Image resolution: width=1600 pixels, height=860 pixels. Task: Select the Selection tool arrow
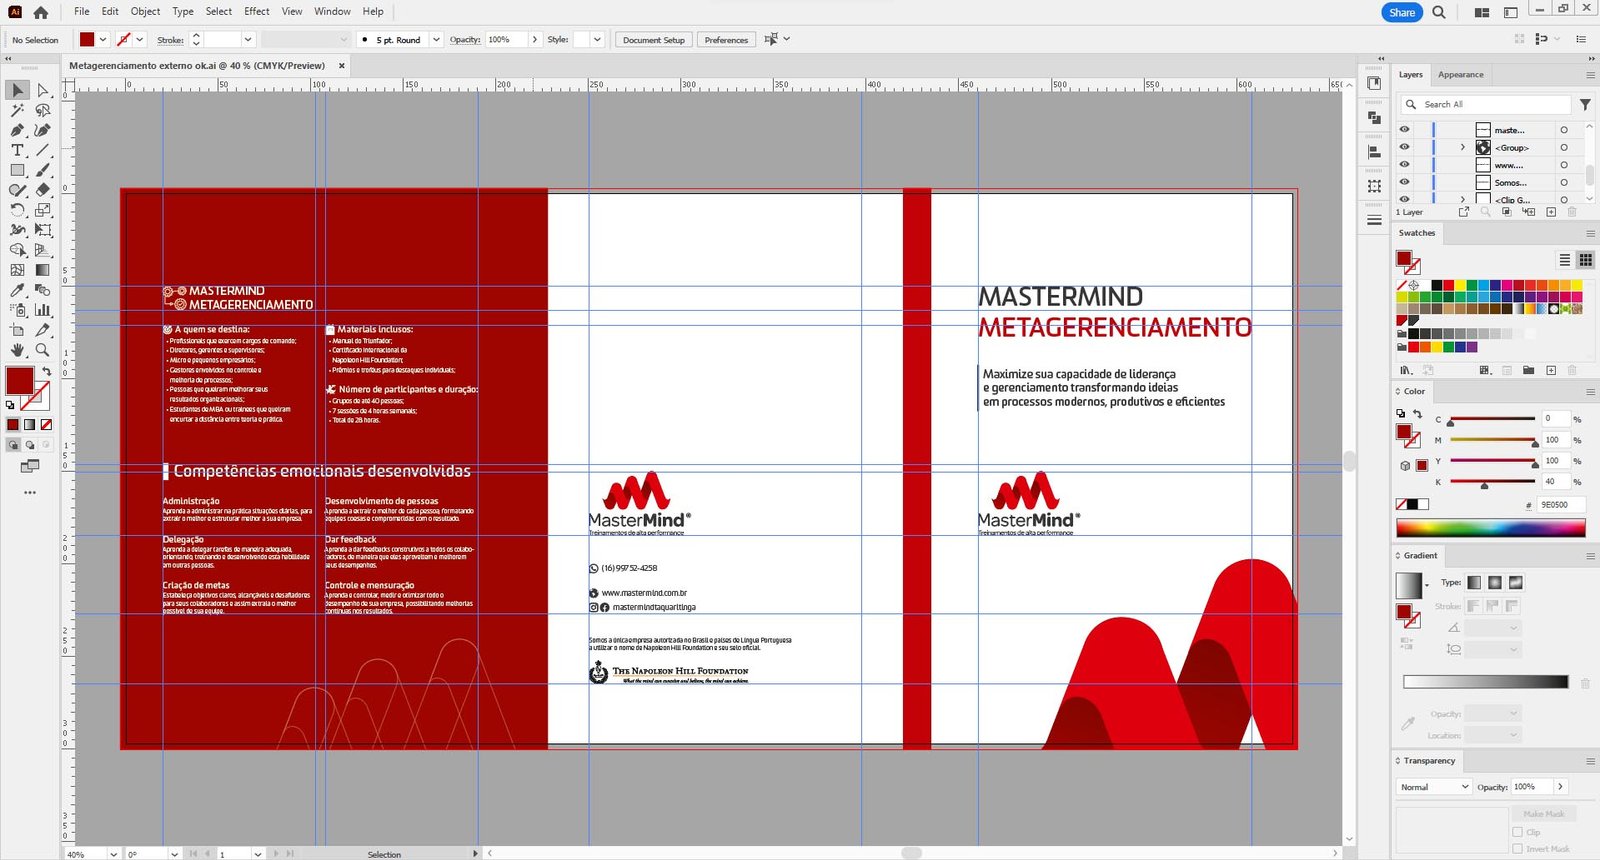click(x=17, y=90)
